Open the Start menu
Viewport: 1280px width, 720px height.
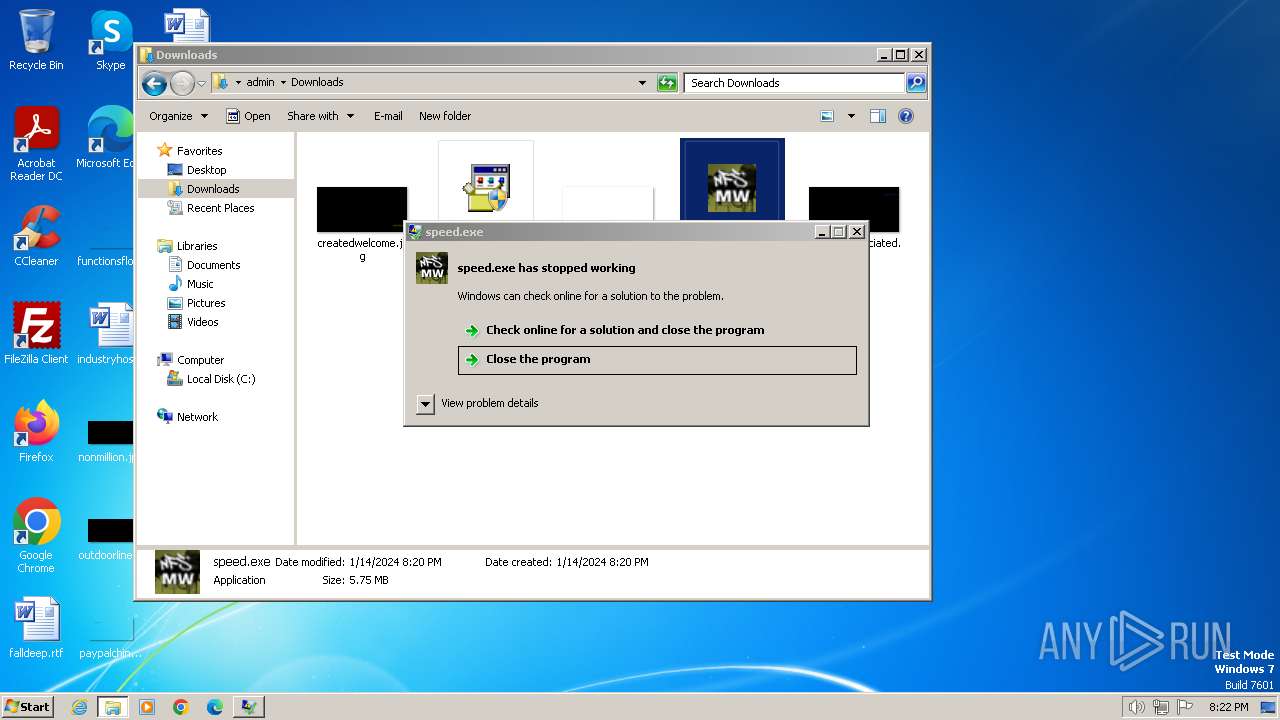click(27, 707)
